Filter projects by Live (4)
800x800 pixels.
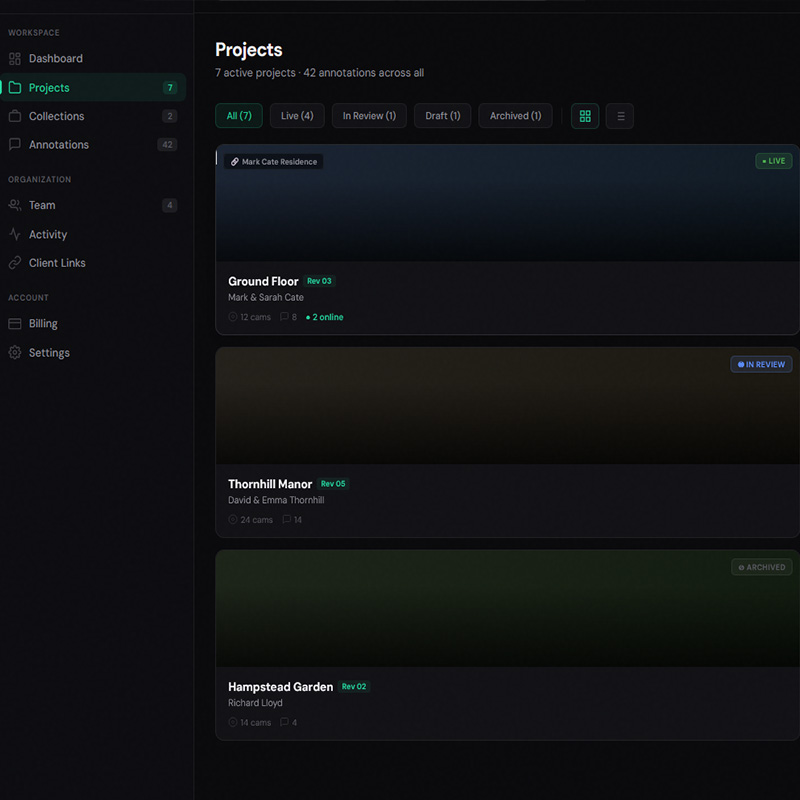pyautogui.click(x=297, y=116)
